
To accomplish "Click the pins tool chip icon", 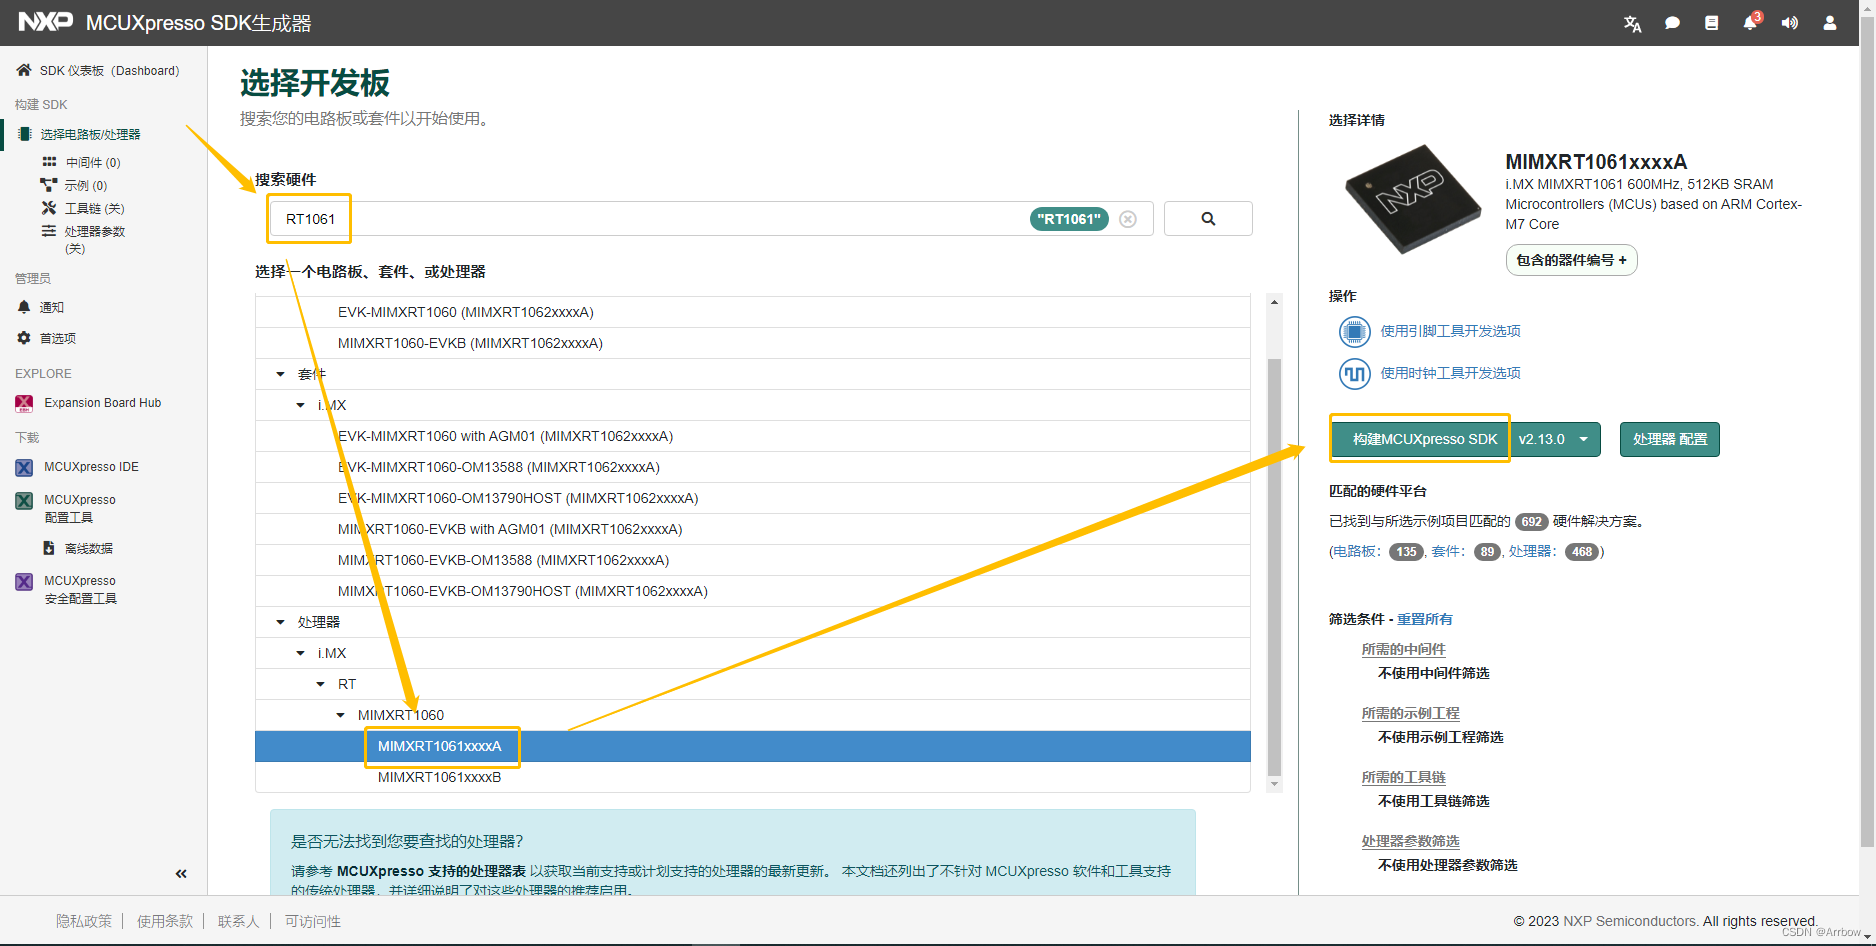I will click(x=1354, y=331).
